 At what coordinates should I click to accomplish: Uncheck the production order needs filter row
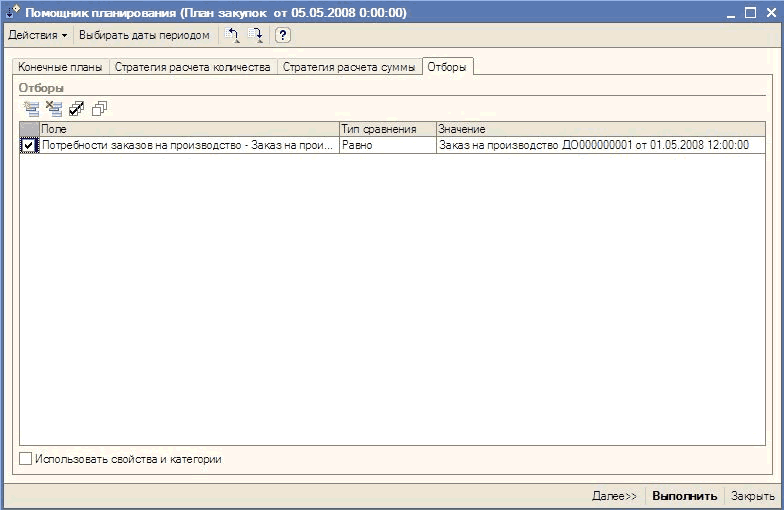click(x=29, y=146)
